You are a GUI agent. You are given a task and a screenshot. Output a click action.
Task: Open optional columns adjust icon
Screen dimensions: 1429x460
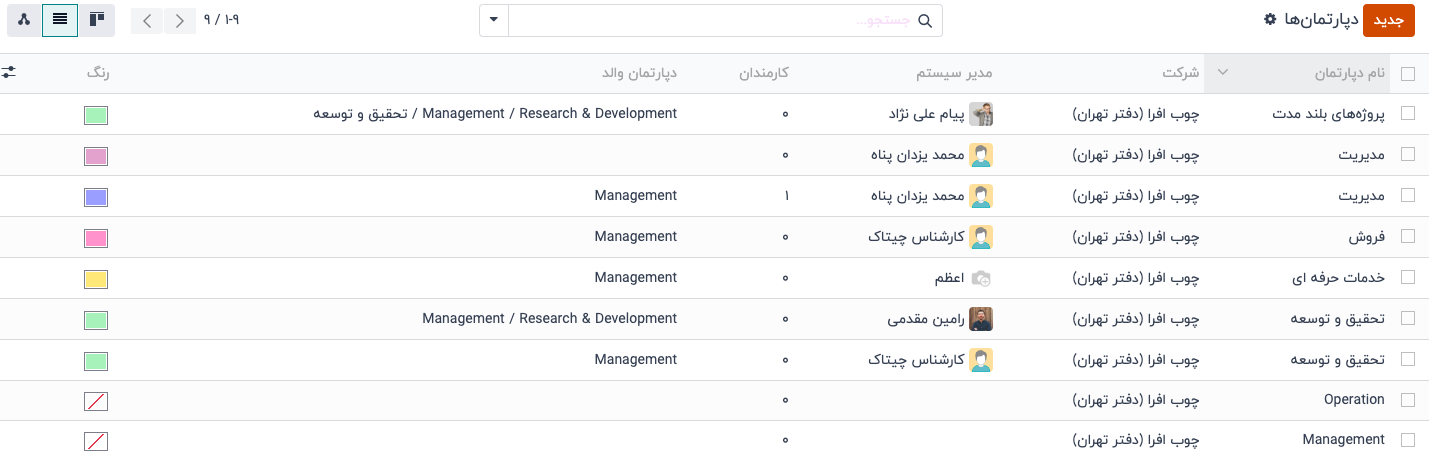click(x=9, y=73)
